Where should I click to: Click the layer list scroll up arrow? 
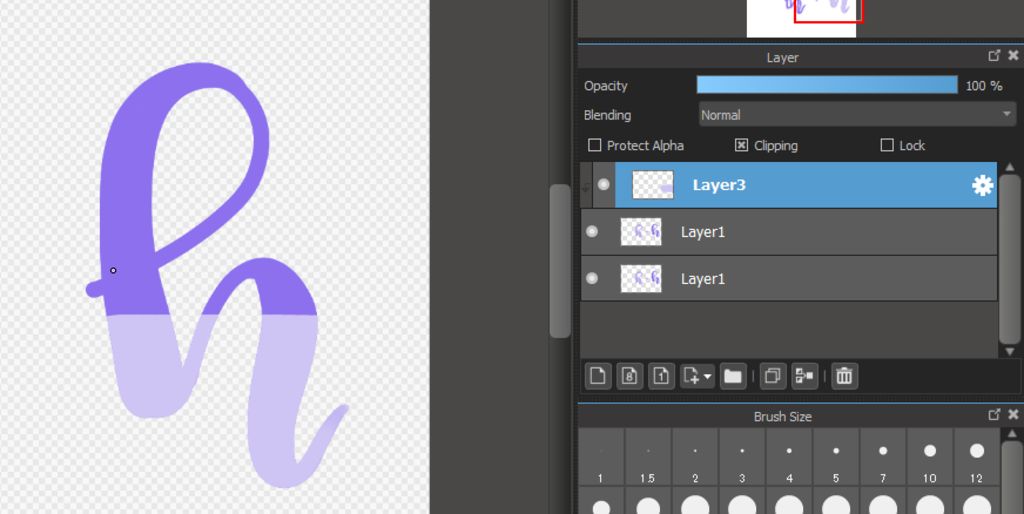pos(1010,167)
